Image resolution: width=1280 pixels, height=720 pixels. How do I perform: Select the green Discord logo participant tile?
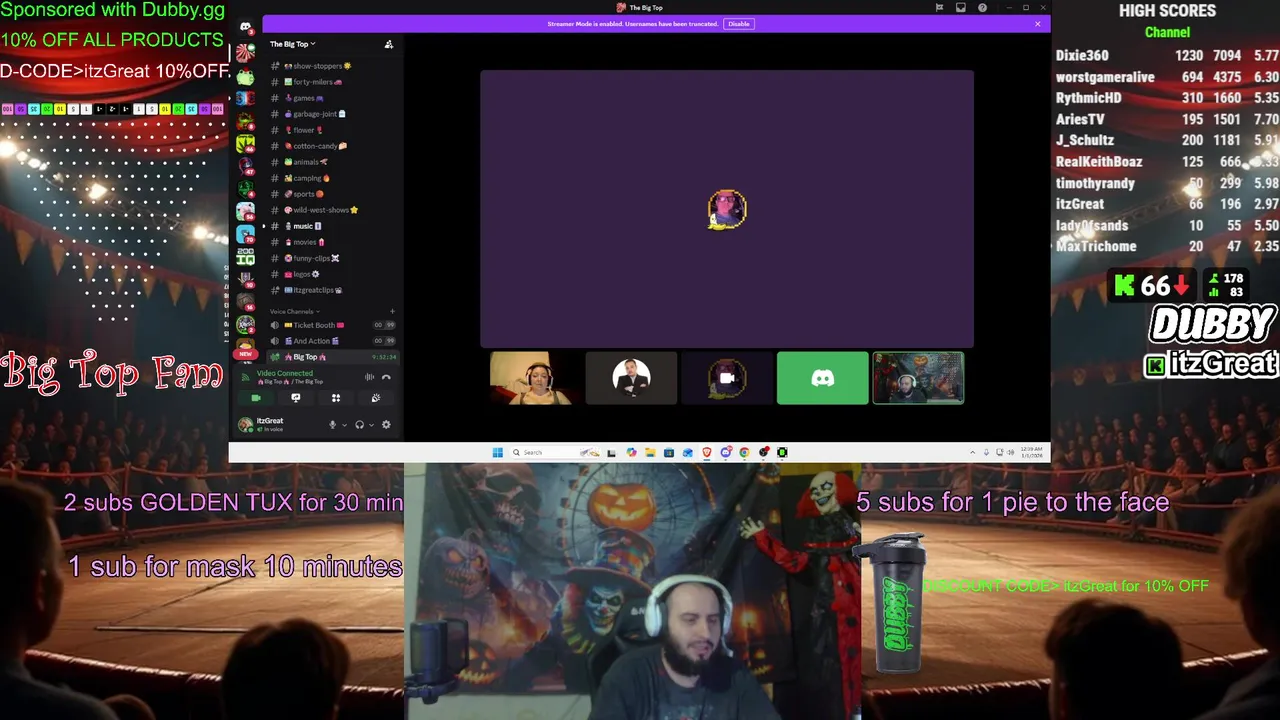tap(823, 378)
